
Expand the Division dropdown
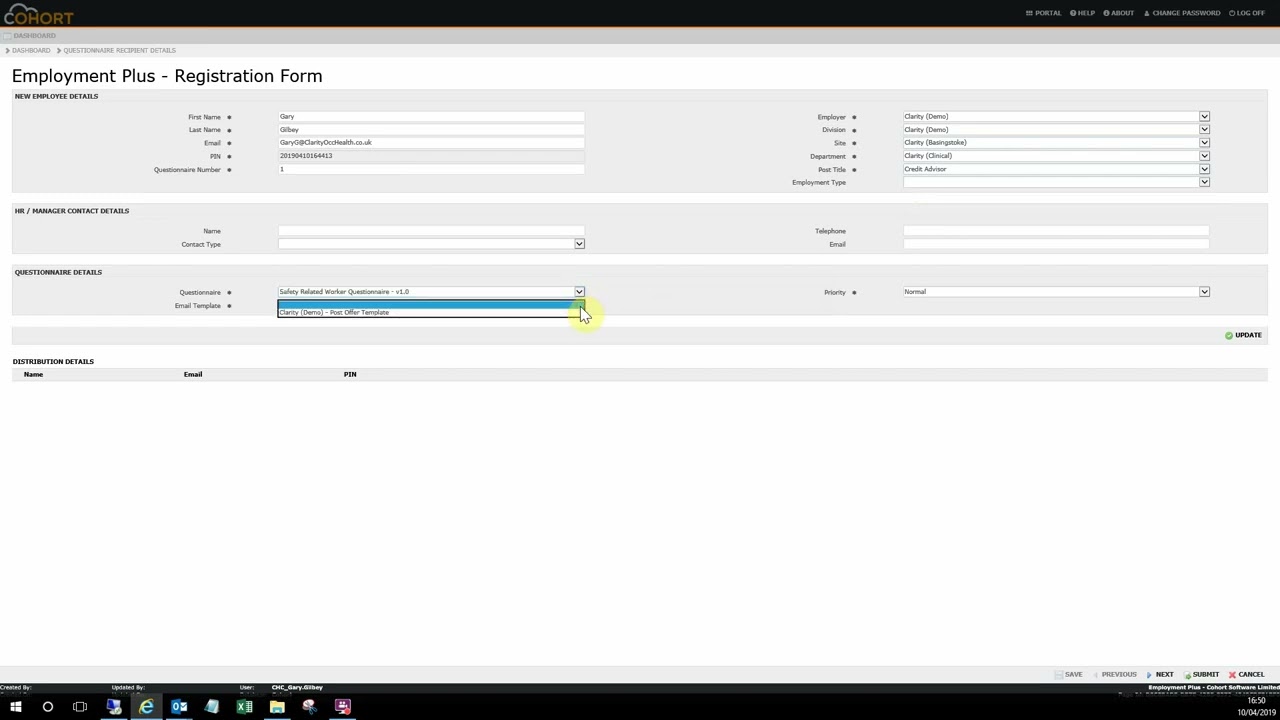[1204, 130]
